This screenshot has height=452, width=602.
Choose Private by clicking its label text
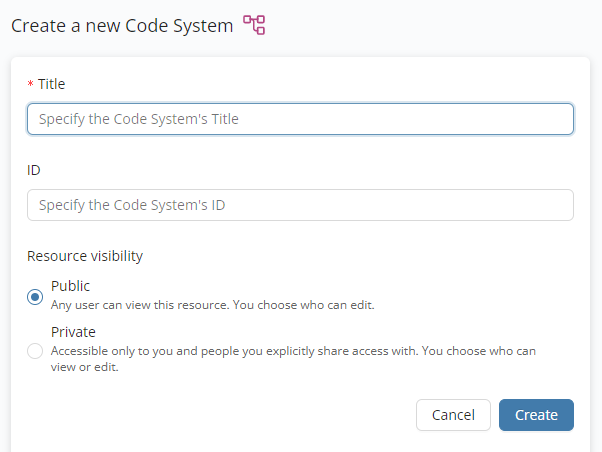[73, 333]
